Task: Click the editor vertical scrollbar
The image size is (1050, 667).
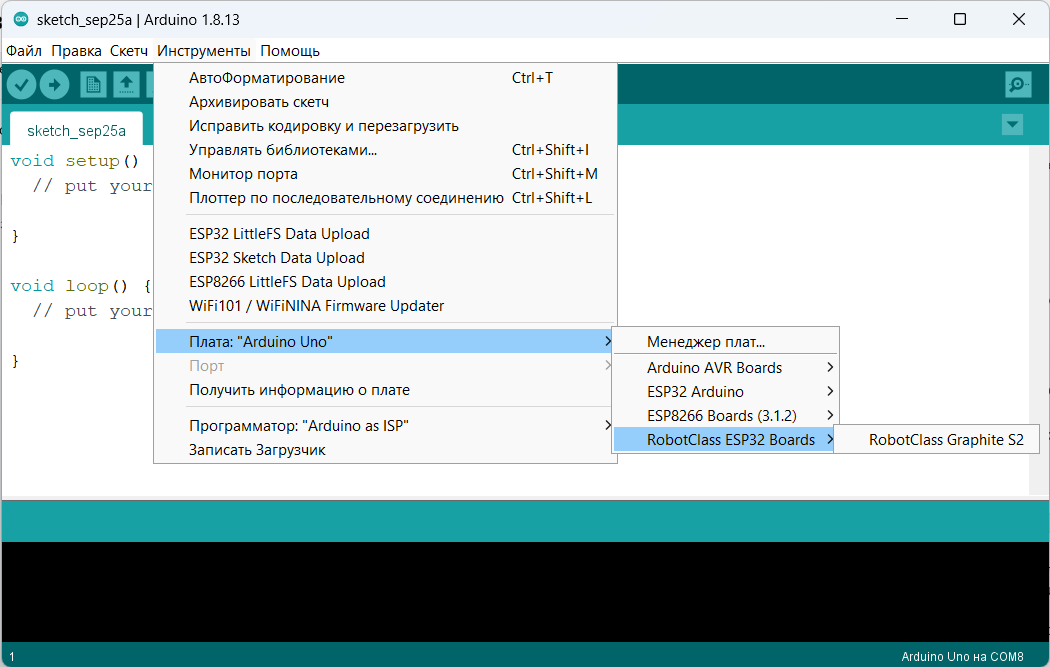Action: coord(1039,320)
